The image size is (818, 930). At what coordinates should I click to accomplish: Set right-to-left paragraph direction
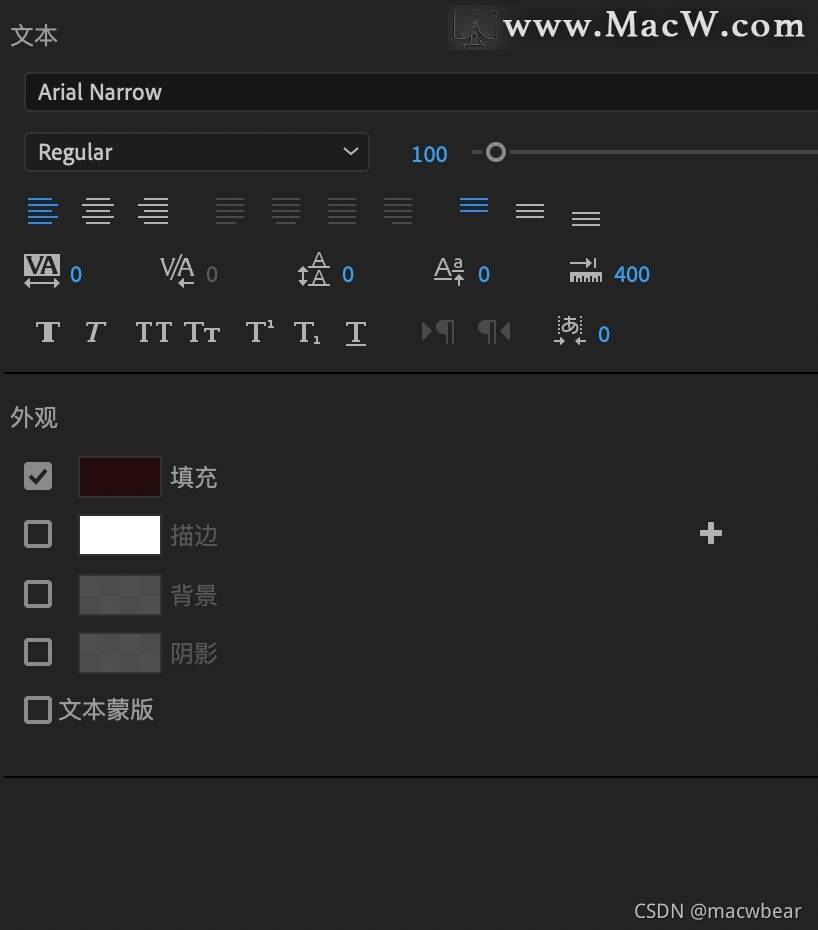(494, 332)
